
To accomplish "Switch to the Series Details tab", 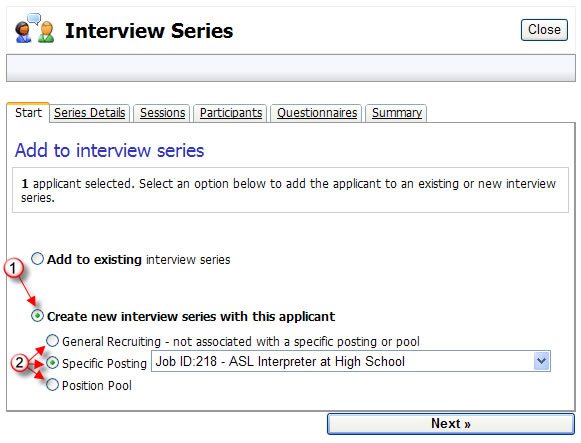I will click(90, 113).
